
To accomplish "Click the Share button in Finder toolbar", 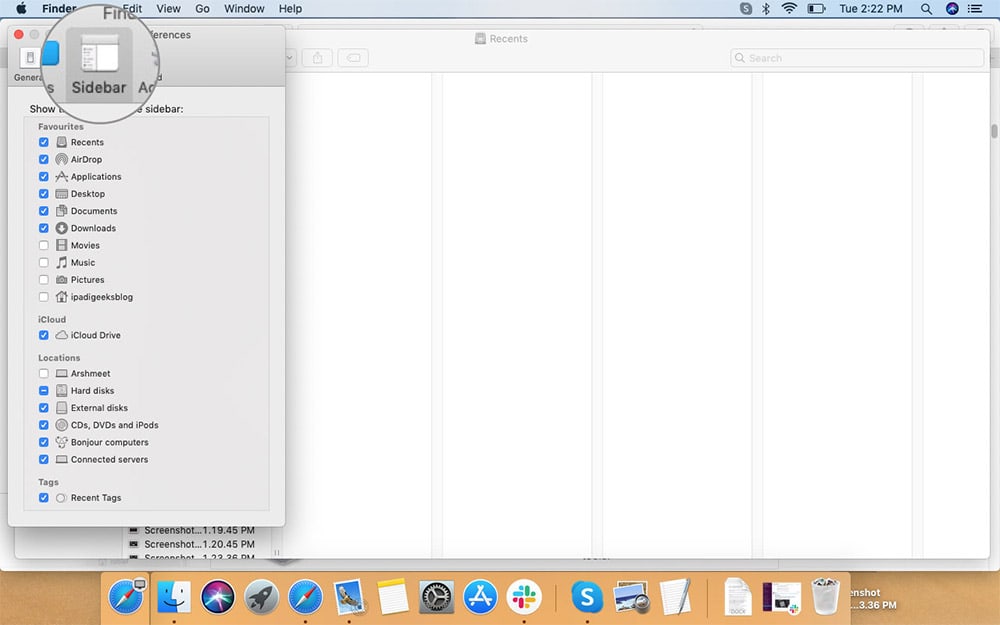I will pyautogui.click(x=317, y=58).
